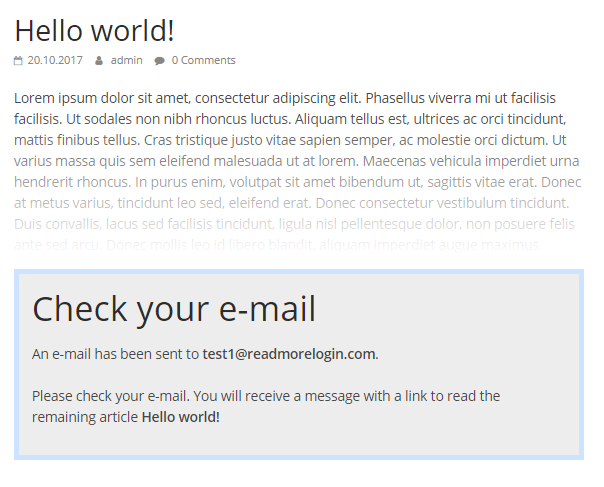Select the post date 20.10.2017
The height and width of the screenshot is (487, 604).
(x=55, y=60)
